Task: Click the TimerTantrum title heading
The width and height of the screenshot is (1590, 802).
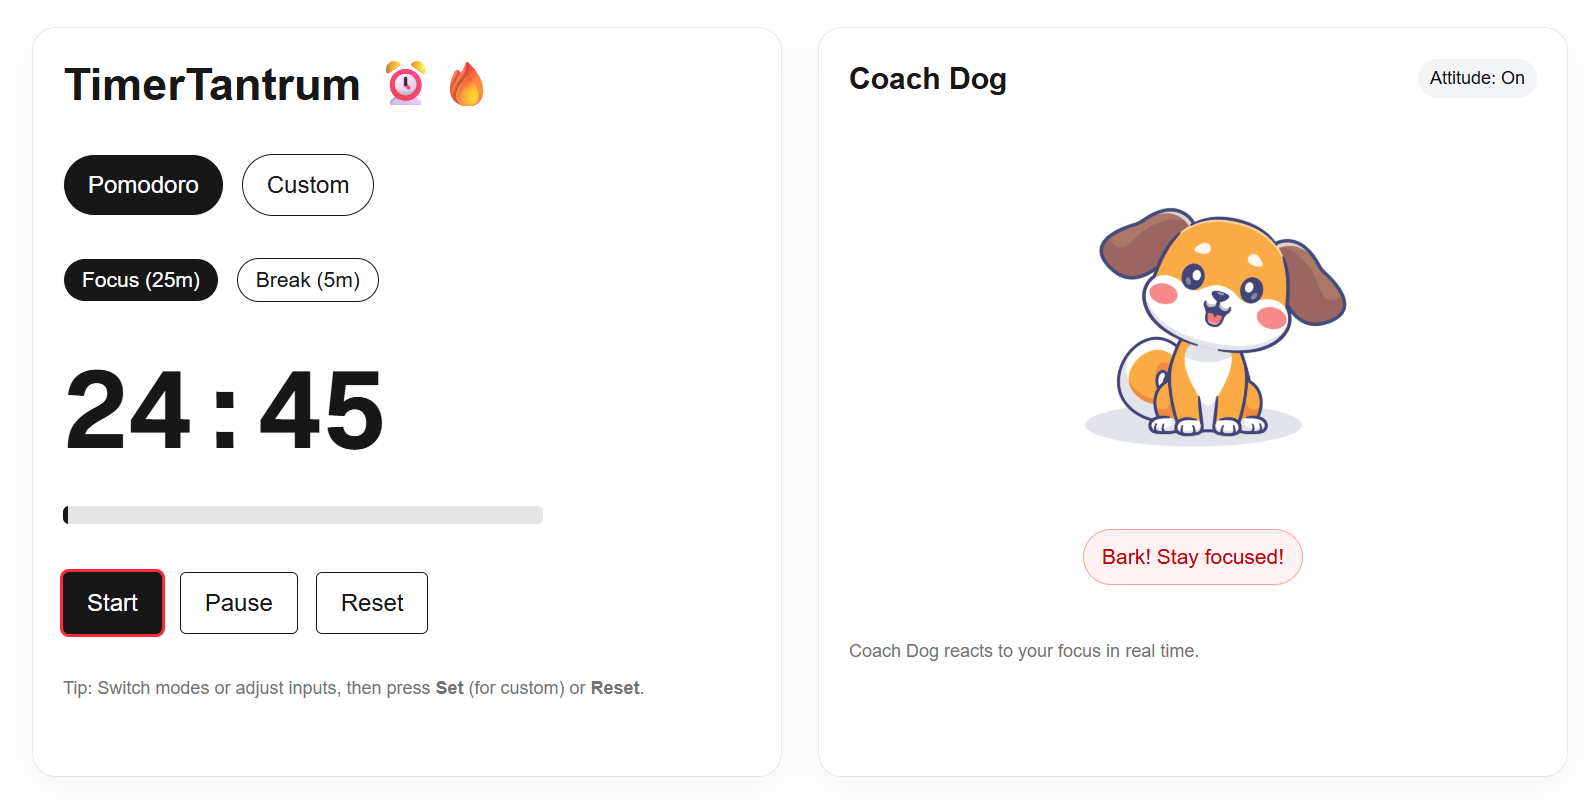Action: pos(212,84)
